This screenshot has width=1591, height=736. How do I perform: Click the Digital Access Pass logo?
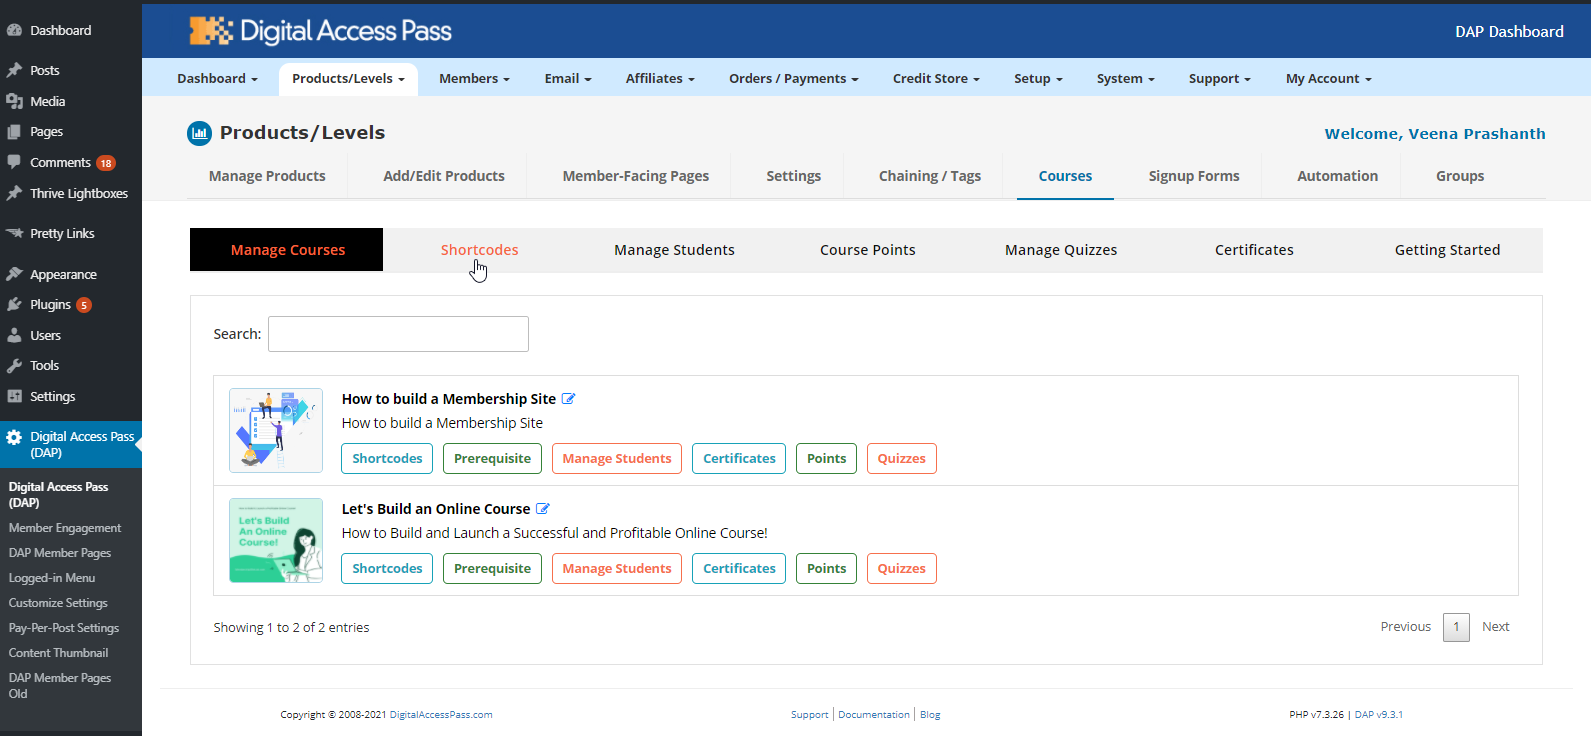(x=321, y=31)
